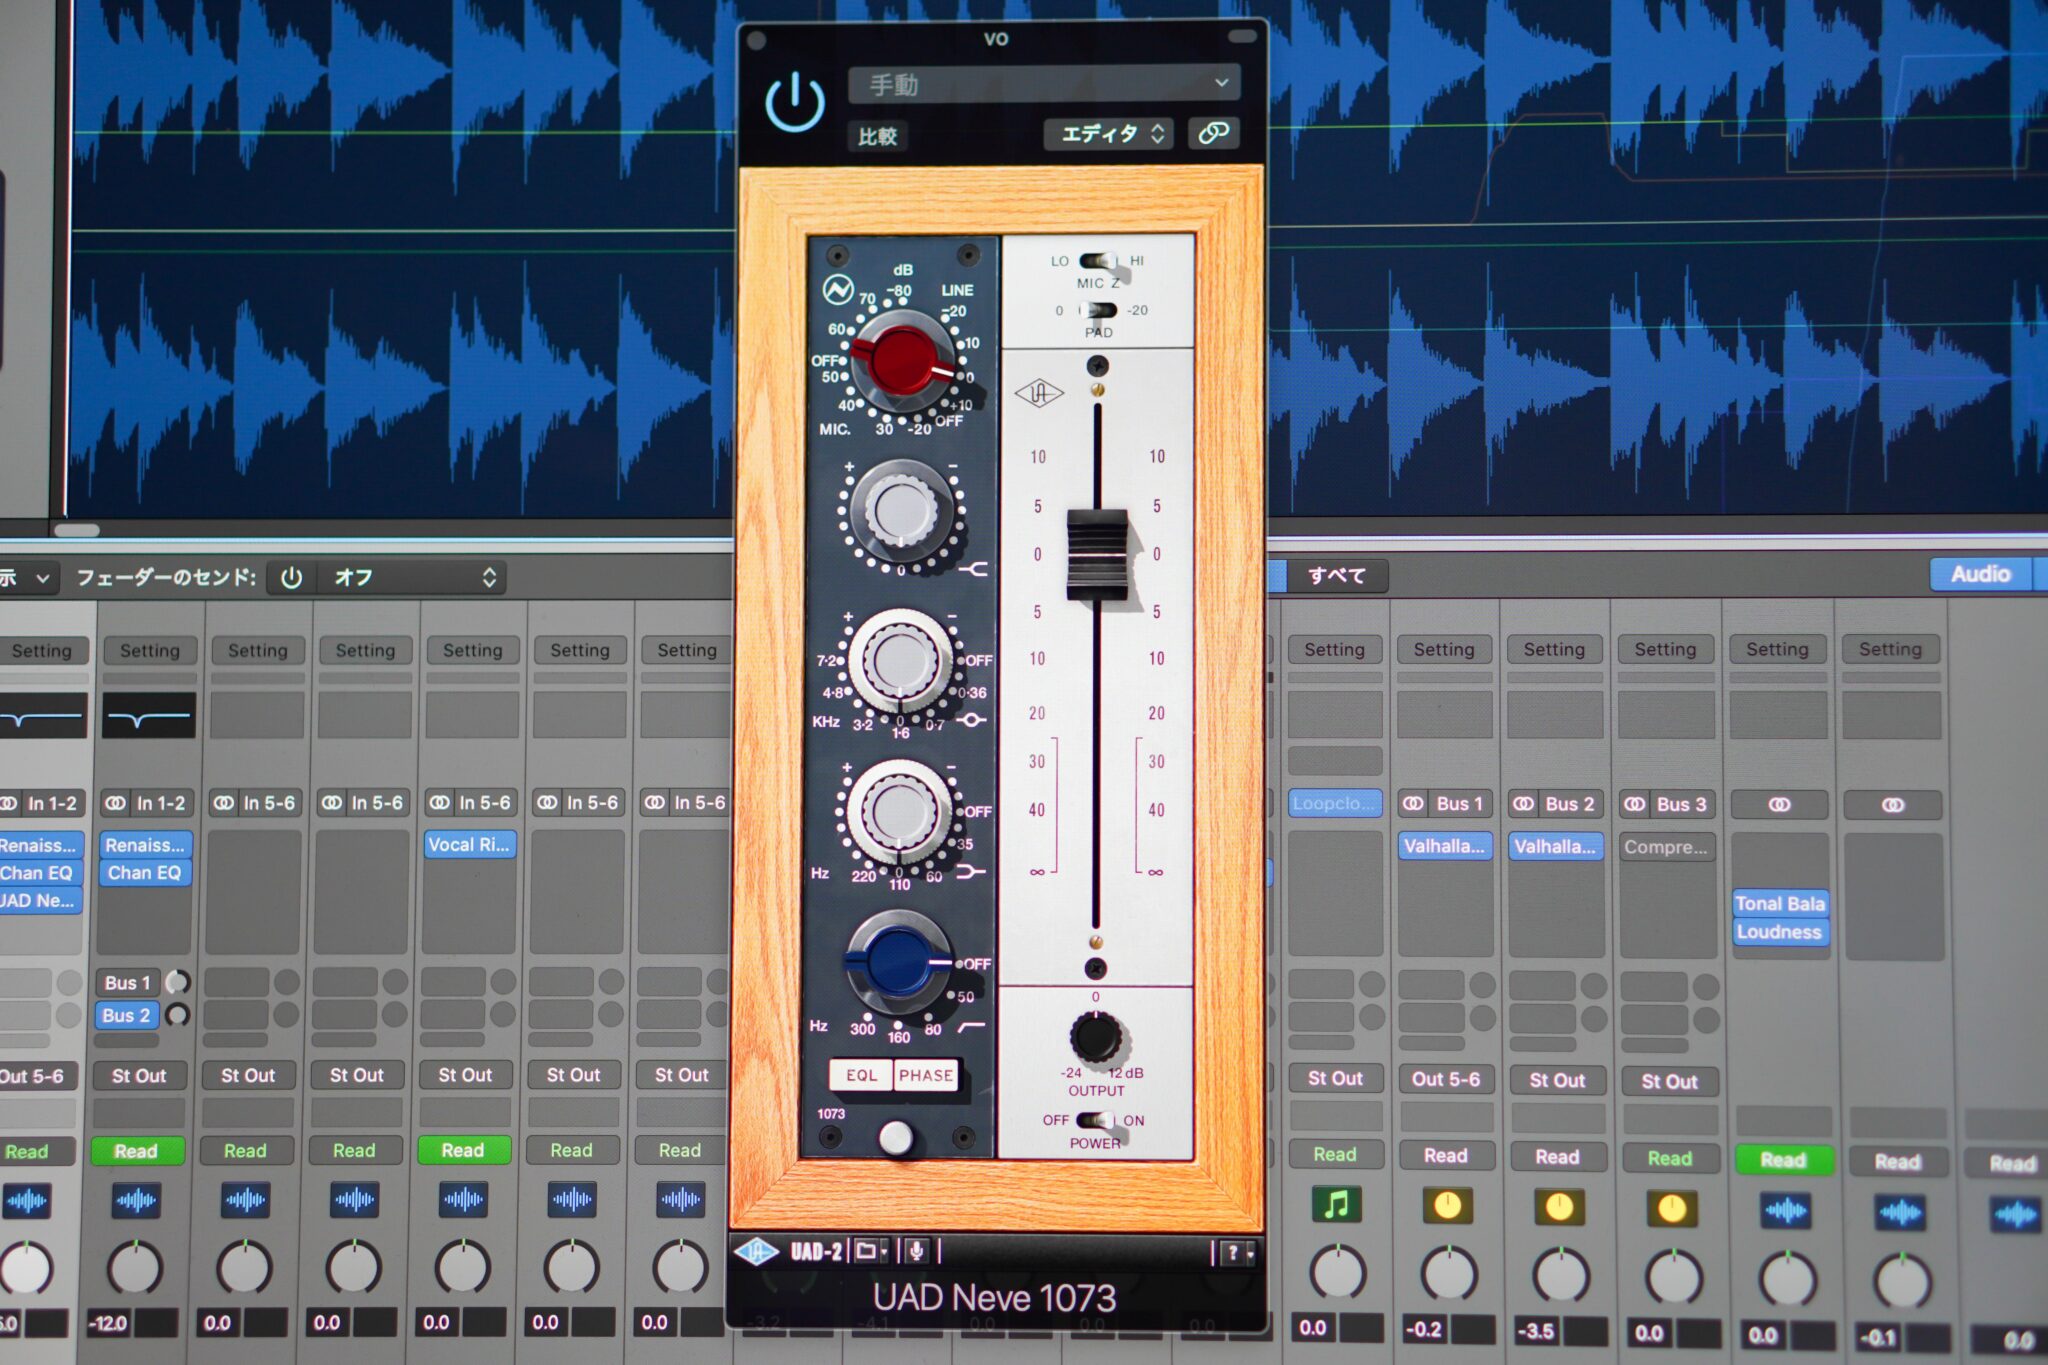
Task: Toggle the EQL button on the Neve 1073
Action: (x=861, y=1075)
